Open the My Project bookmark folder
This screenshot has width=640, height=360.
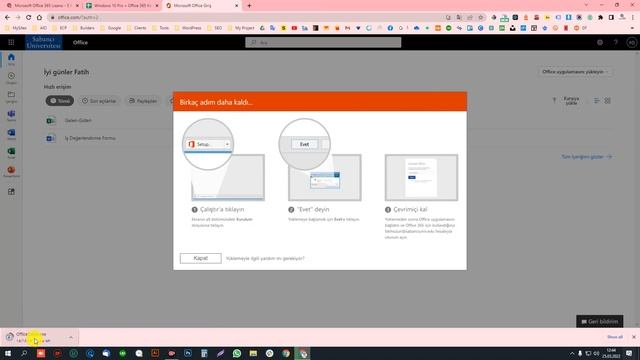(x=241, y=28)
